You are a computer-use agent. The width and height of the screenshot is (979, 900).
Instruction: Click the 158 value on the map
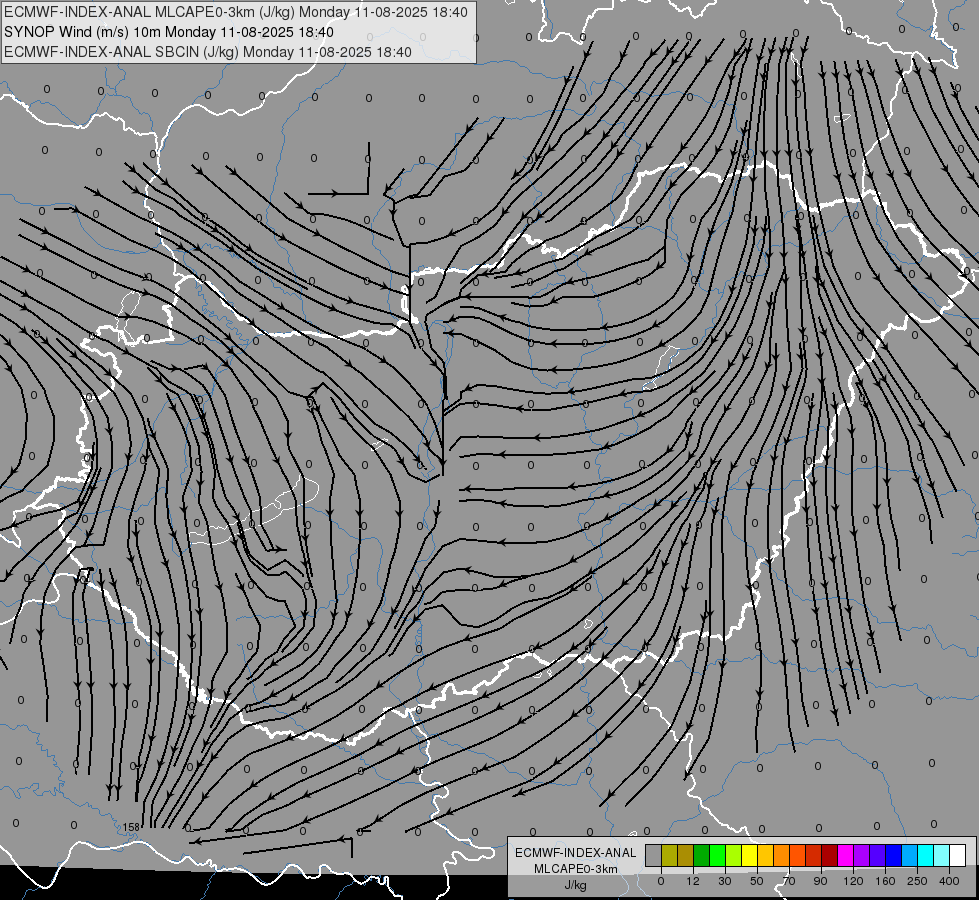[x=130, y=827]
